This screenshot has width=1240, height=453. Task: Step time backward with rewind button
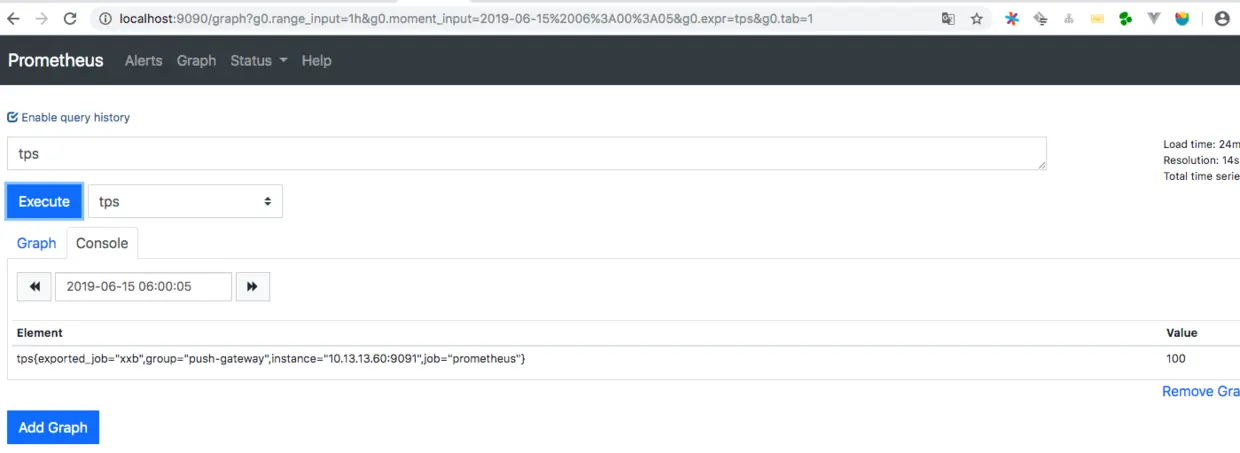point(34,287)
